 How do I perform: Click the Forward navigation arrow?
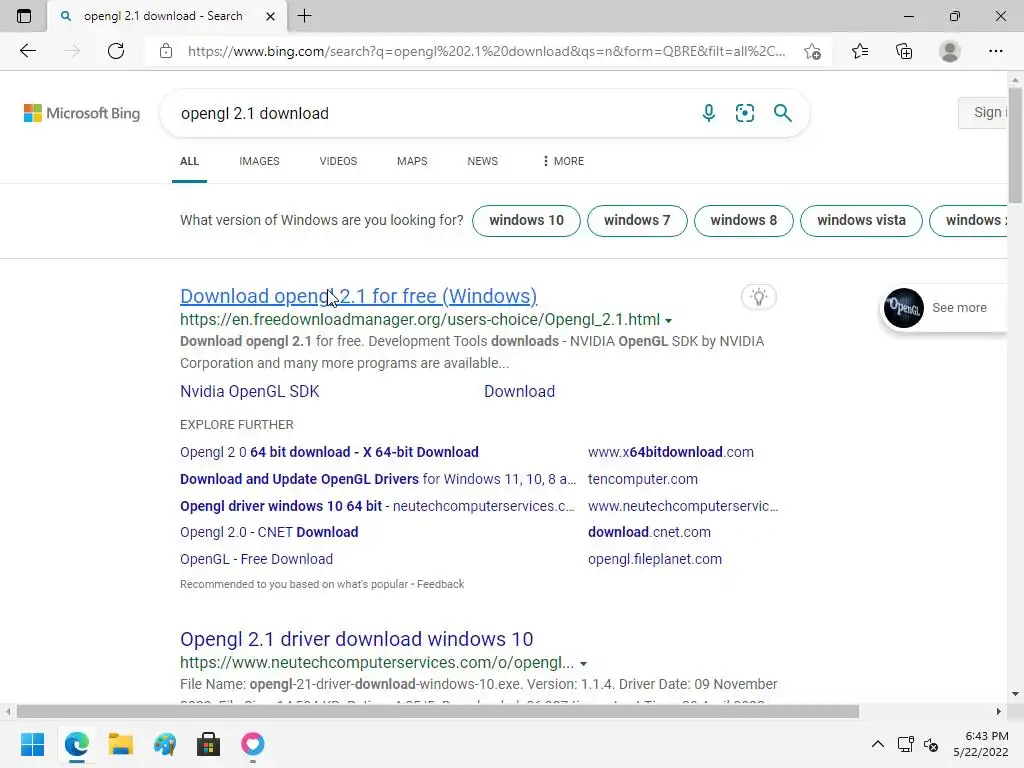pos(72,51)
